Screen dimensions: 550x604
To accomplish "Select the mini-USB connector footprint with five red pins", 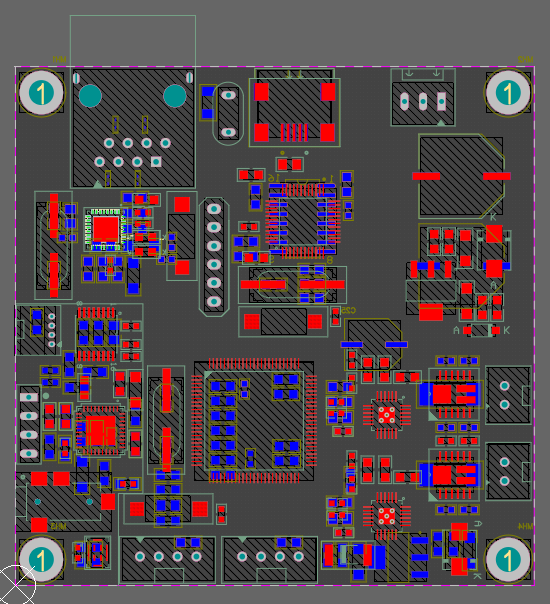I will pyautogui.click(x=295, y=107).
